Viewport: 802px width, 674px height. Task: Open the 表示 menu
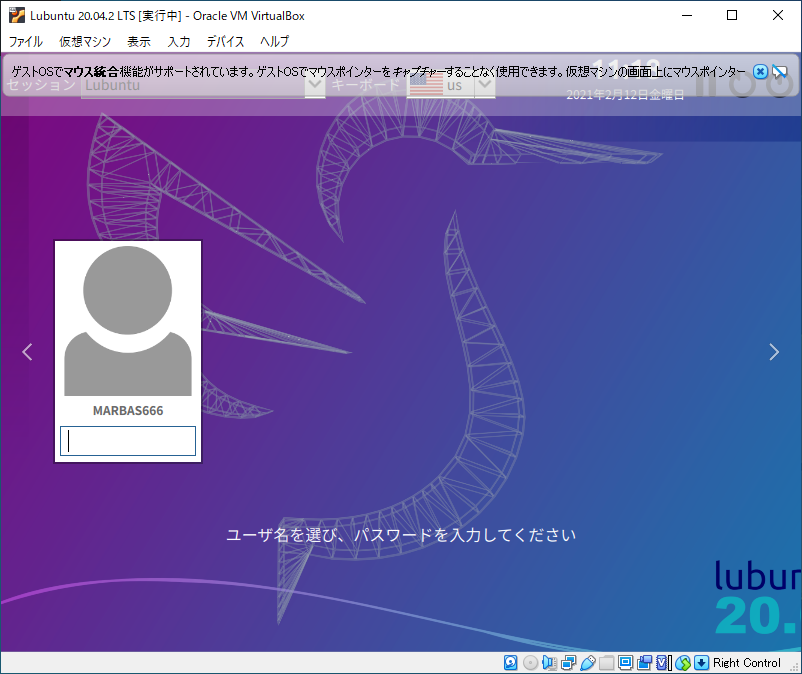(139, 41)
